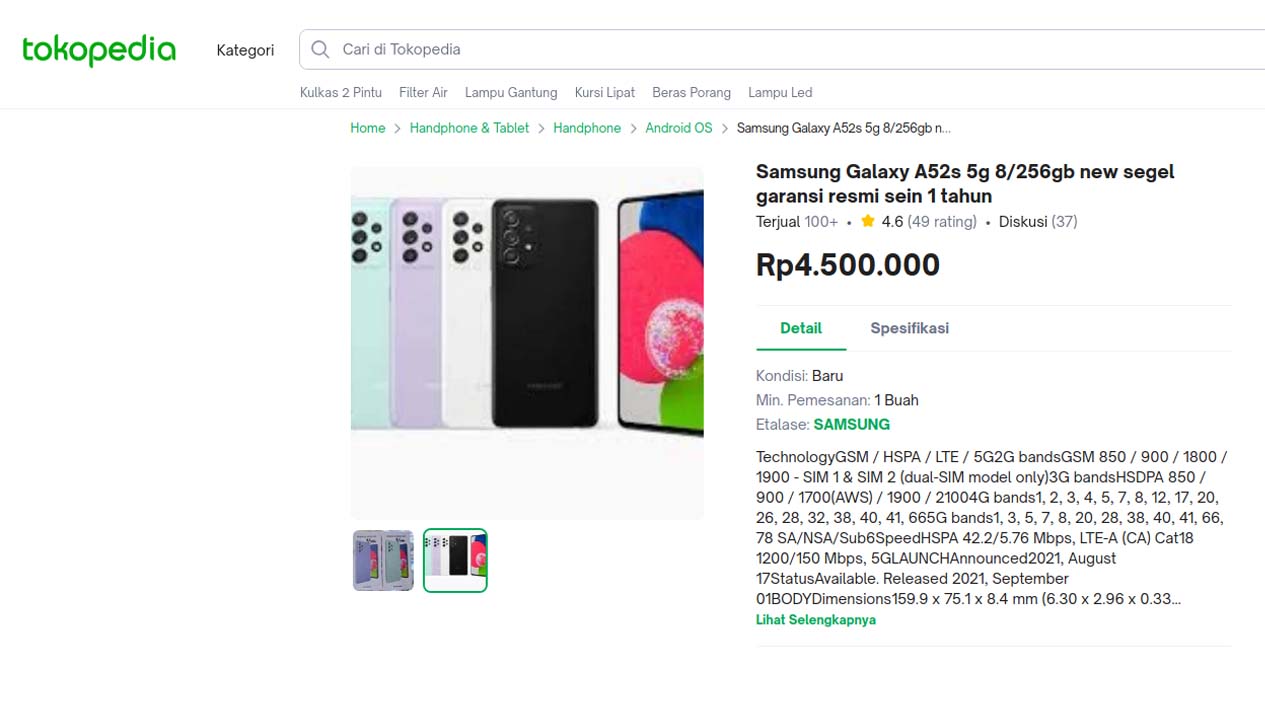This screenshot has height=711, width=1265.
Task: Navigate to Home via breadcrumb
Action: tap(367, 128)
